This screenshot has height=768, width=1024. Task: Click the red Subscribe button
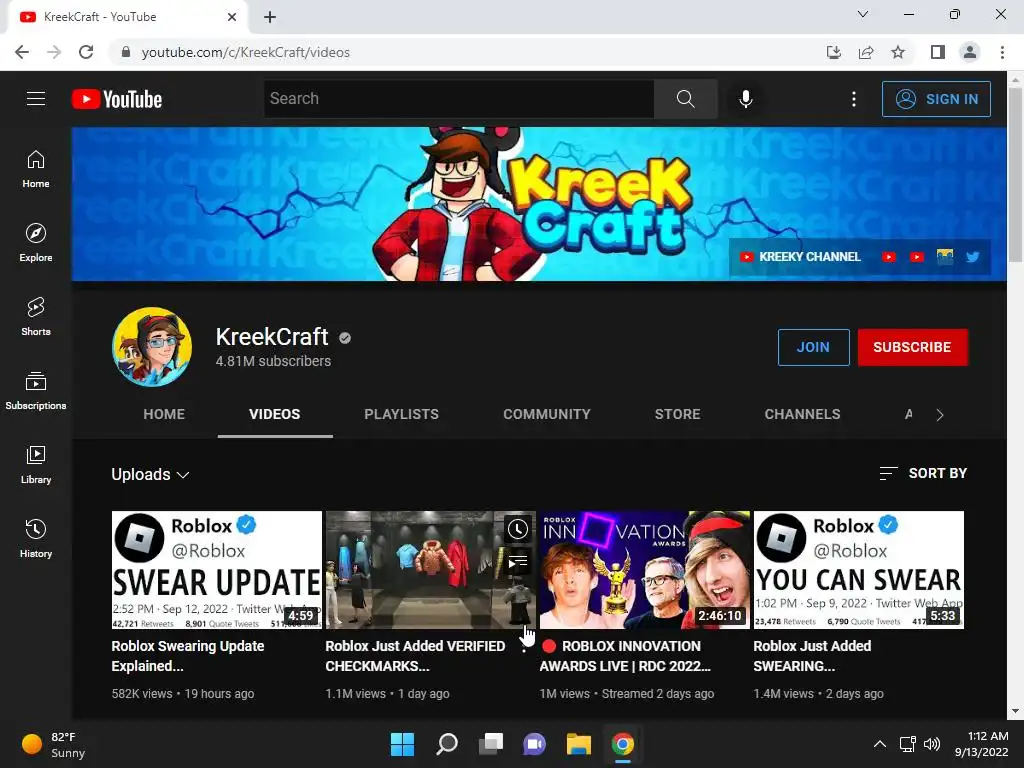pyautogui.click(x=912, y=347)
